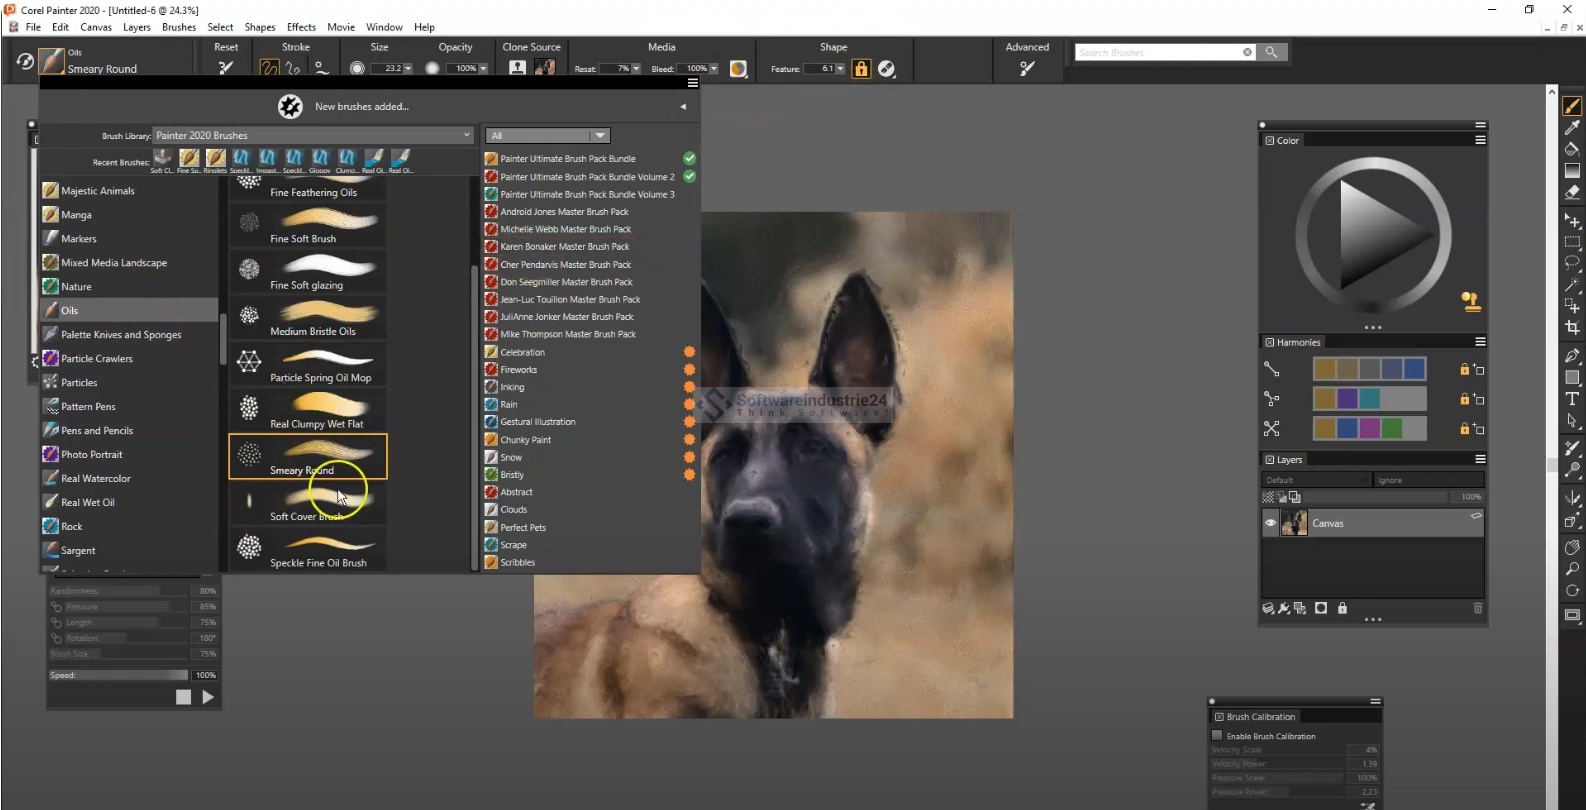This screenshot has height=810, width=1586.
Task: Click the Reset brush tool icon
Action: tap(226, 68)
